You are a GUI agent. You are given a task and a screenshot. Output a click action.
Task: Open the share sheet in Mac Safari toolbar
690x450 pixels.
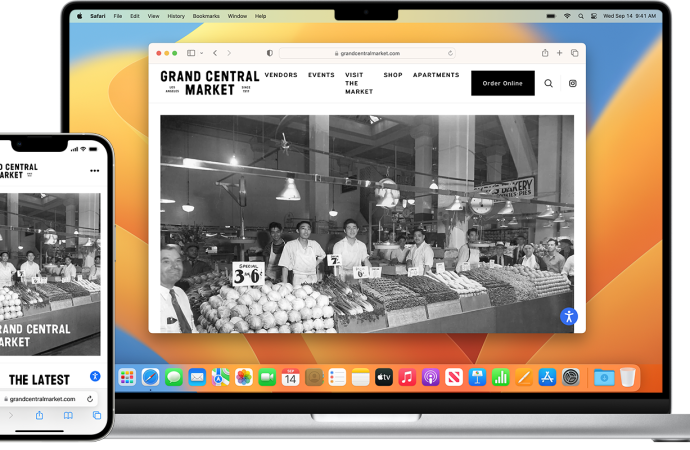tap(545, 53)
